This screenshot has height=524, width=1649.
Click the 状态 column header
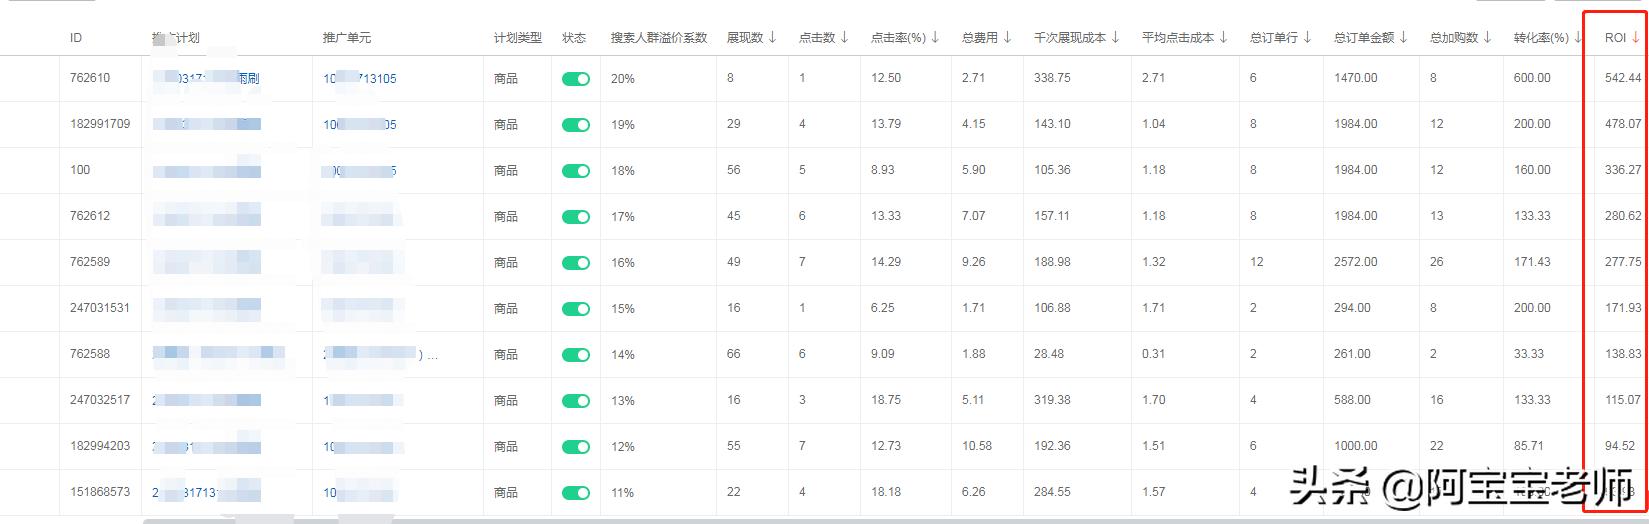[574, 37]
